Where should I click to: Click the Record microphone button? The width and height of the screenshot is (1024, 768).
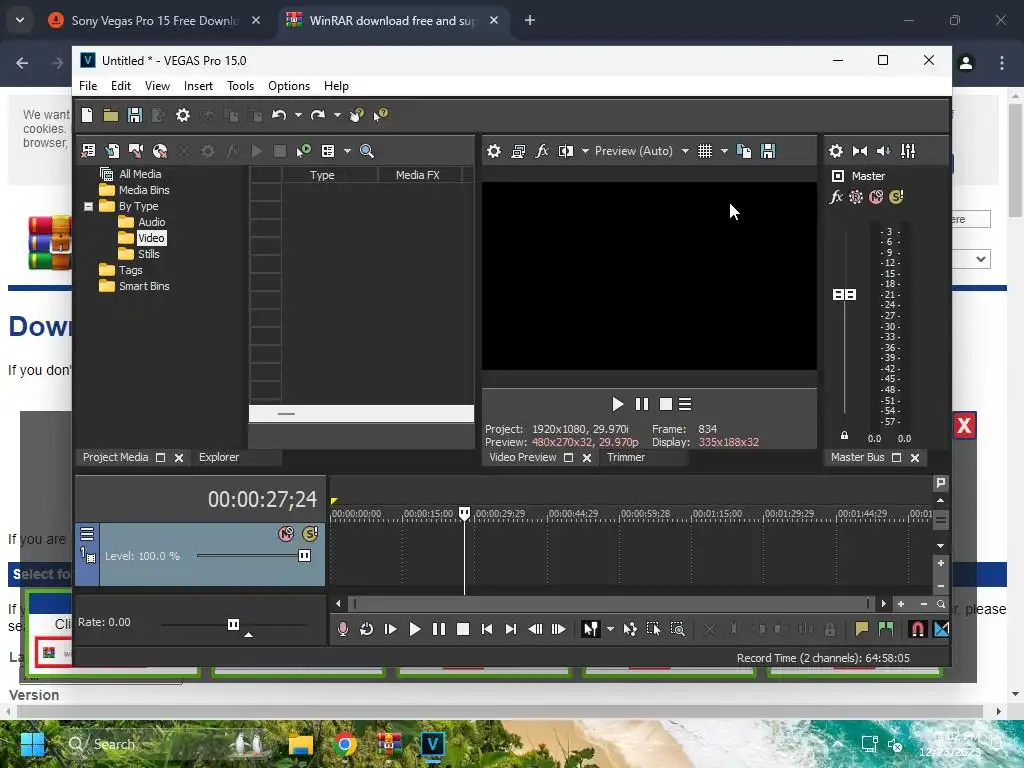(343, 629)
